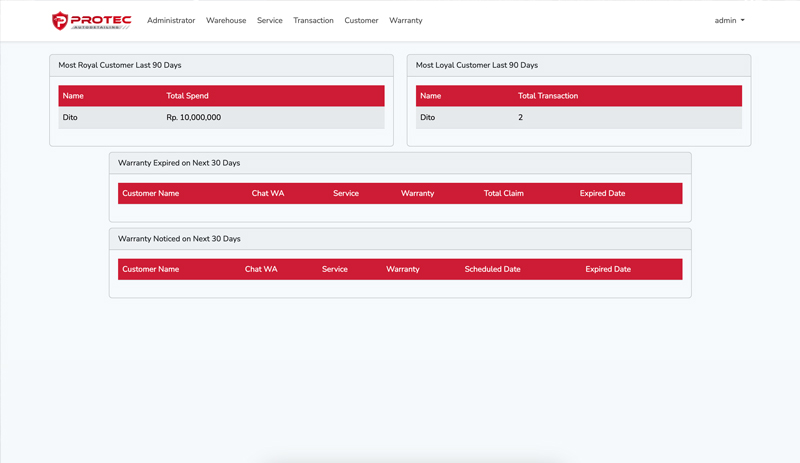Click Most Loyal Customer panel header
Viewport: 800px width, 463px height.
pyautogui.click(x=477, y=65)
